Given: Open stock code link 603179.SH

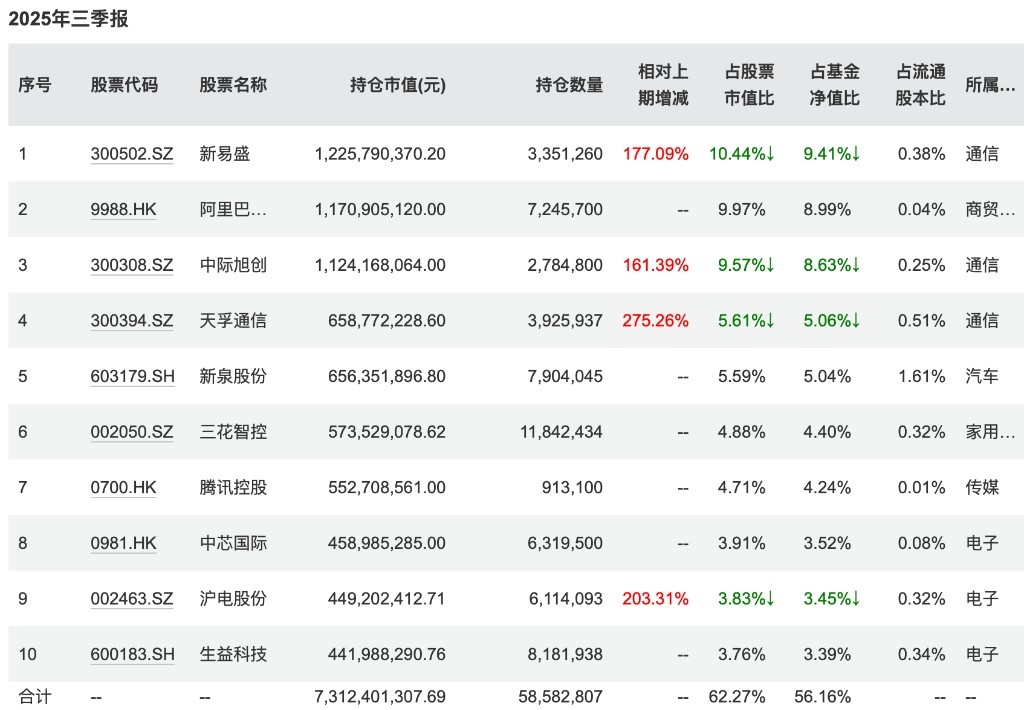Looking at the screenshot, I should pyautogui.click(x=133, y=376).
